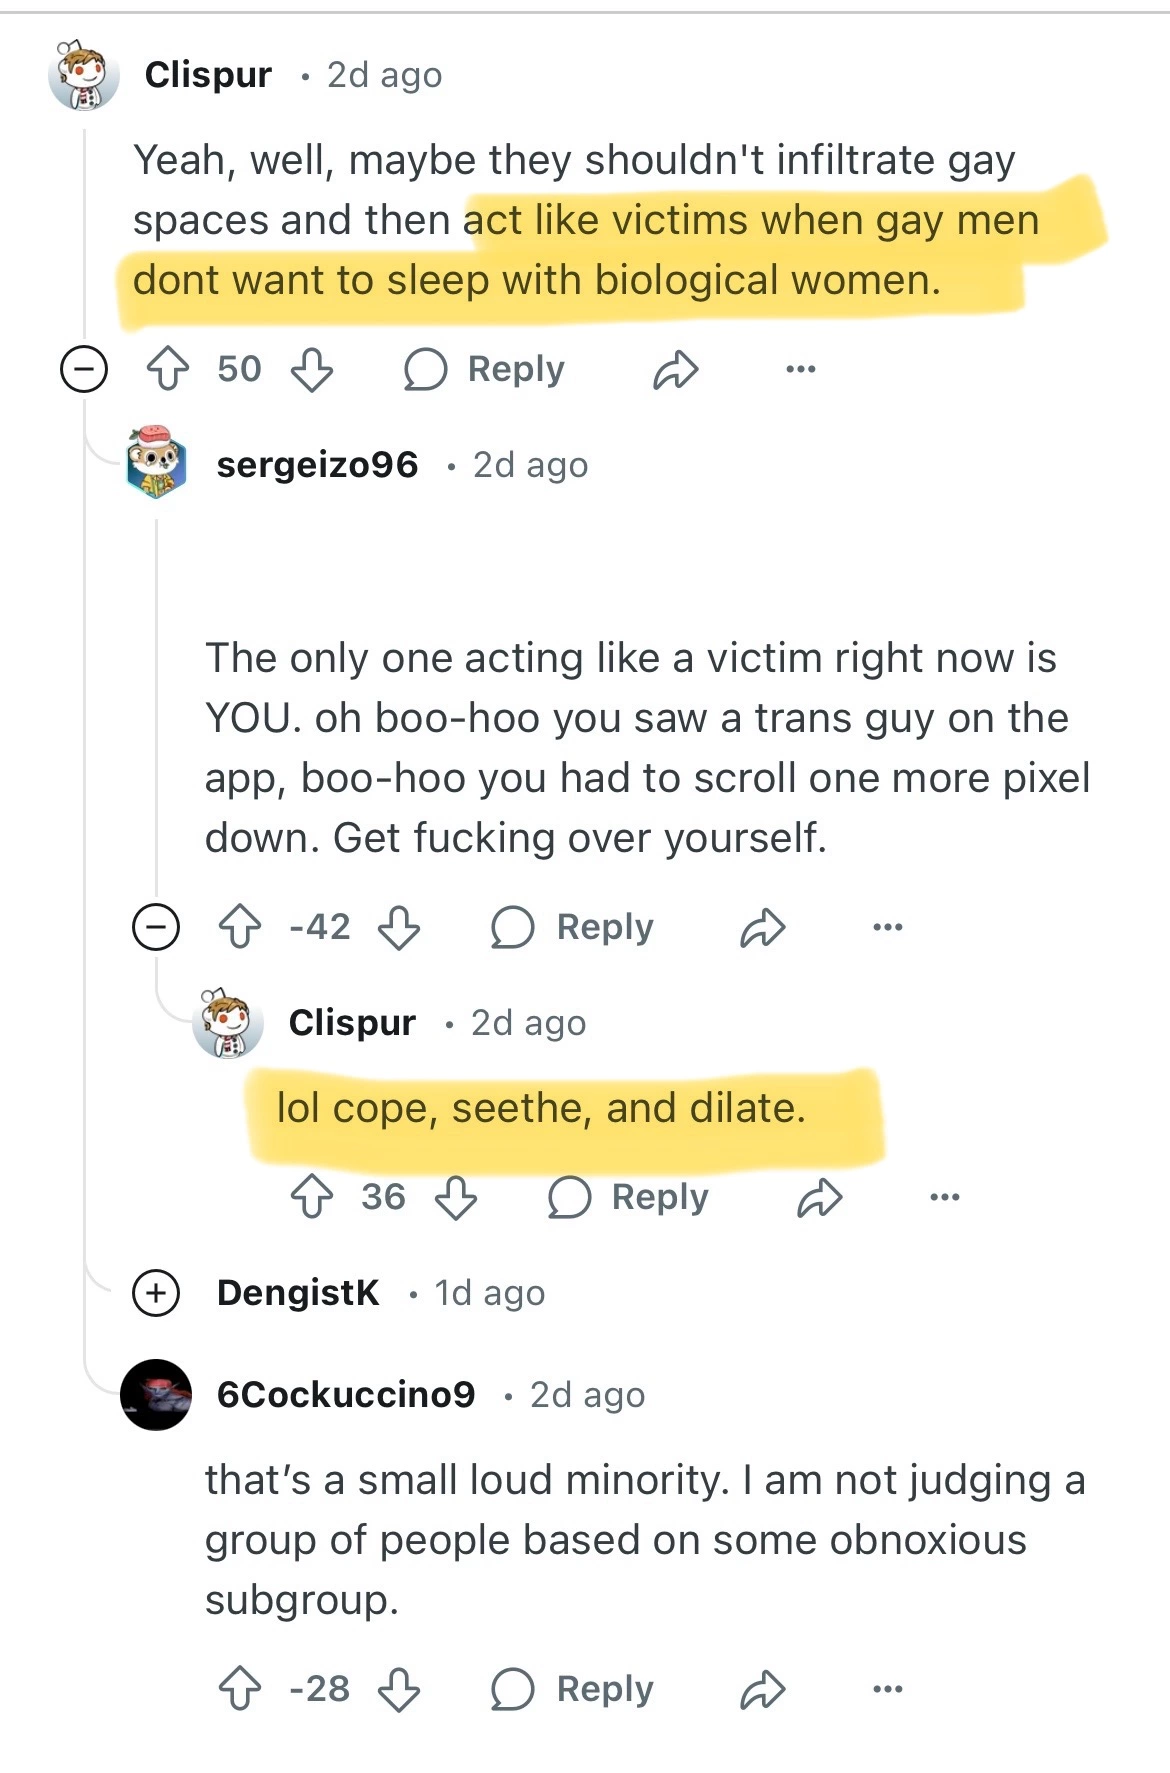Collapse sergeizo96's comment thread

(x=156, y=927)
